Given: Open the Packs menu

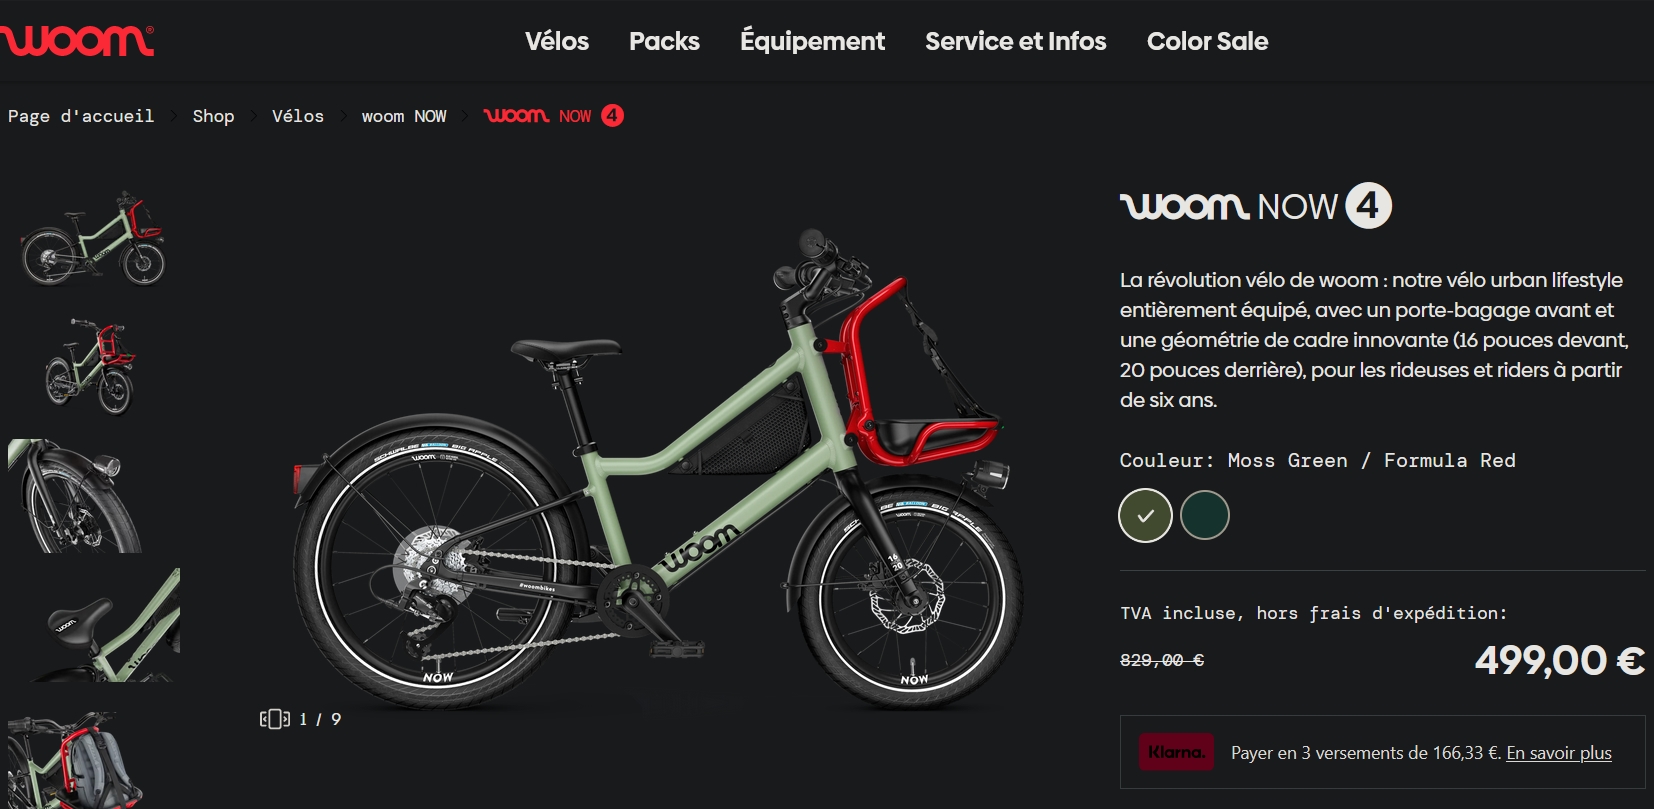Looking at the screenshot, I should tap(664, 41).
